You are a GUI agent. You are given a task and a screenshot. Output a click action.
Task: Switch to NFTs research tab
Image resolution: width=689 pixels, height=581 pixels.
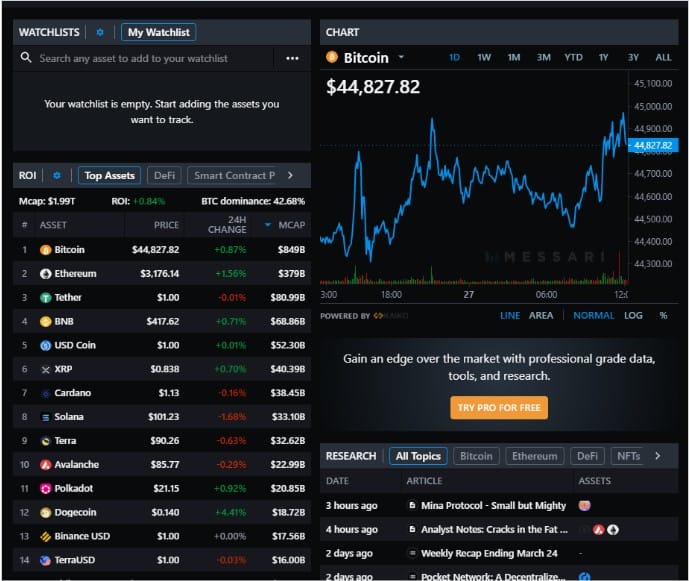(x=628, y=456)
